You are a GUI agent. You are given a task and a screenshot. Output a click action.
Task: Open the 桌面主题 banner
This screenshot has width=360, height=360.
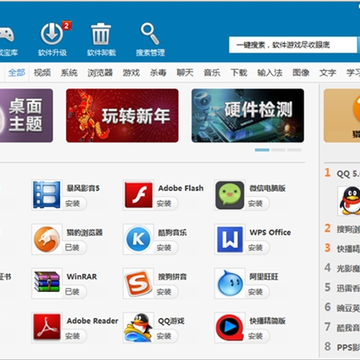point(26,115)
